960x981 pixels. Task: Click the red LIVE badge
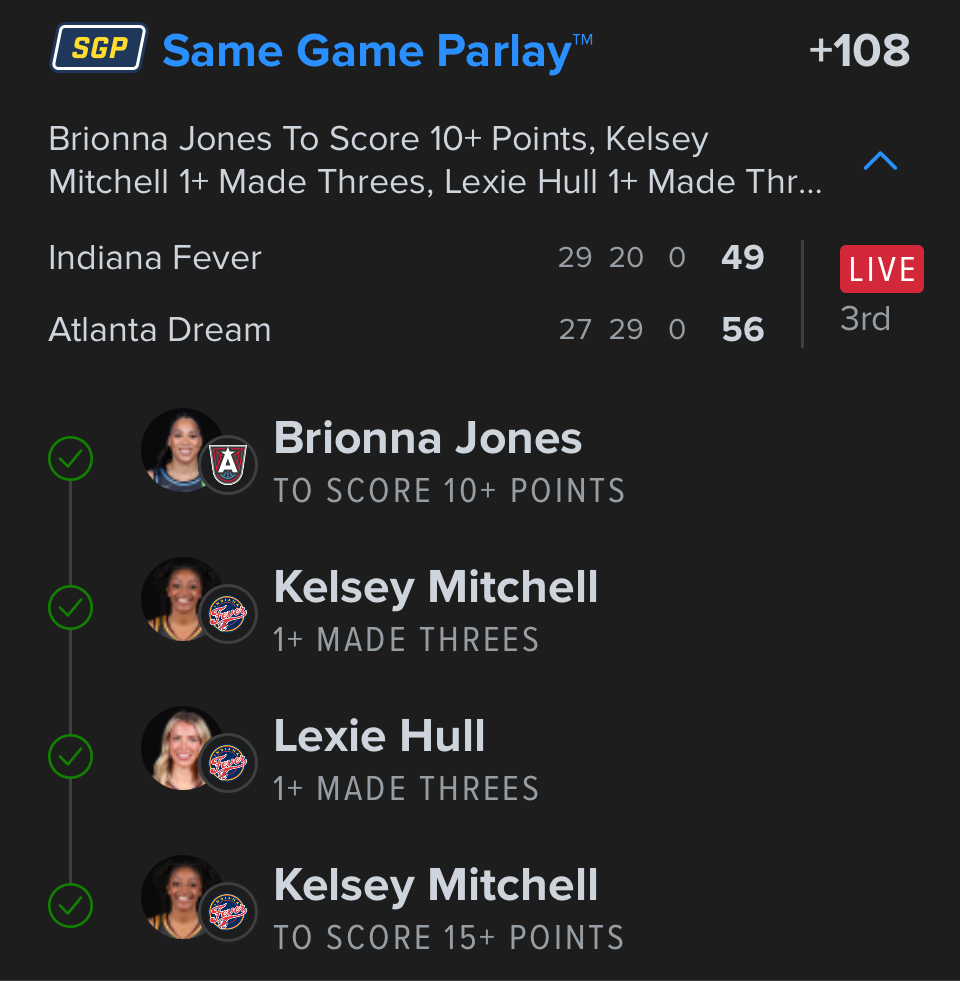882,269
